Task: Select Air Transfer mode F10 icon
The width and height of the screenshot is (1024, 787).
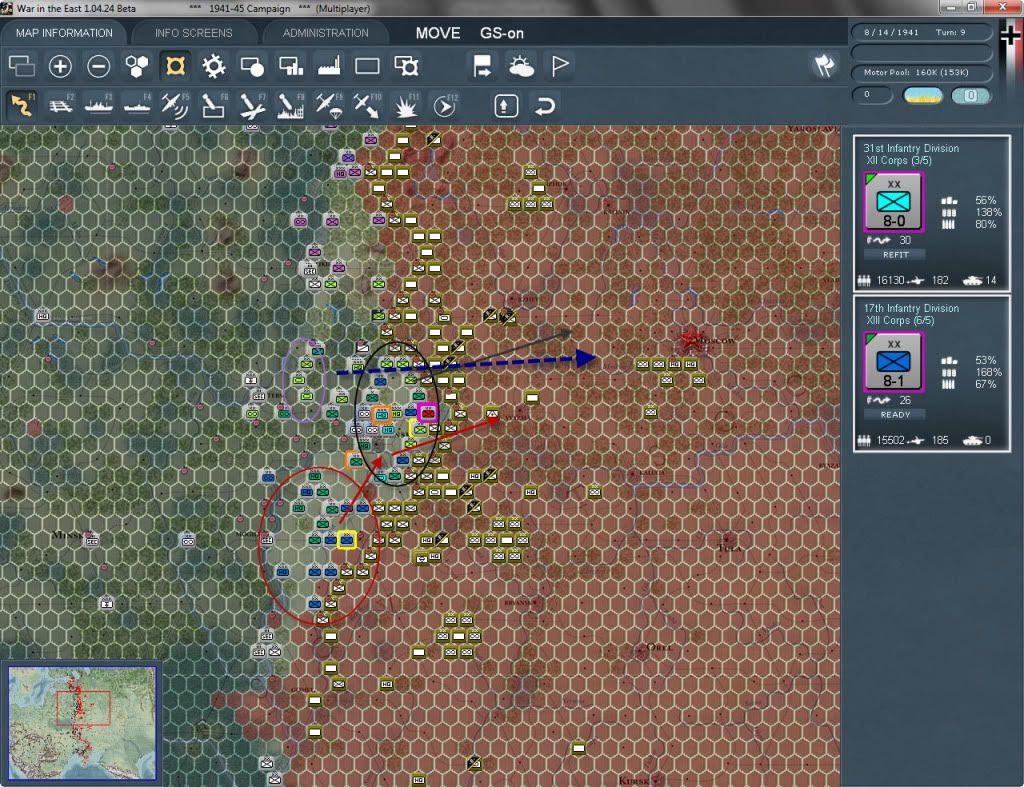Action: point(367,105)
